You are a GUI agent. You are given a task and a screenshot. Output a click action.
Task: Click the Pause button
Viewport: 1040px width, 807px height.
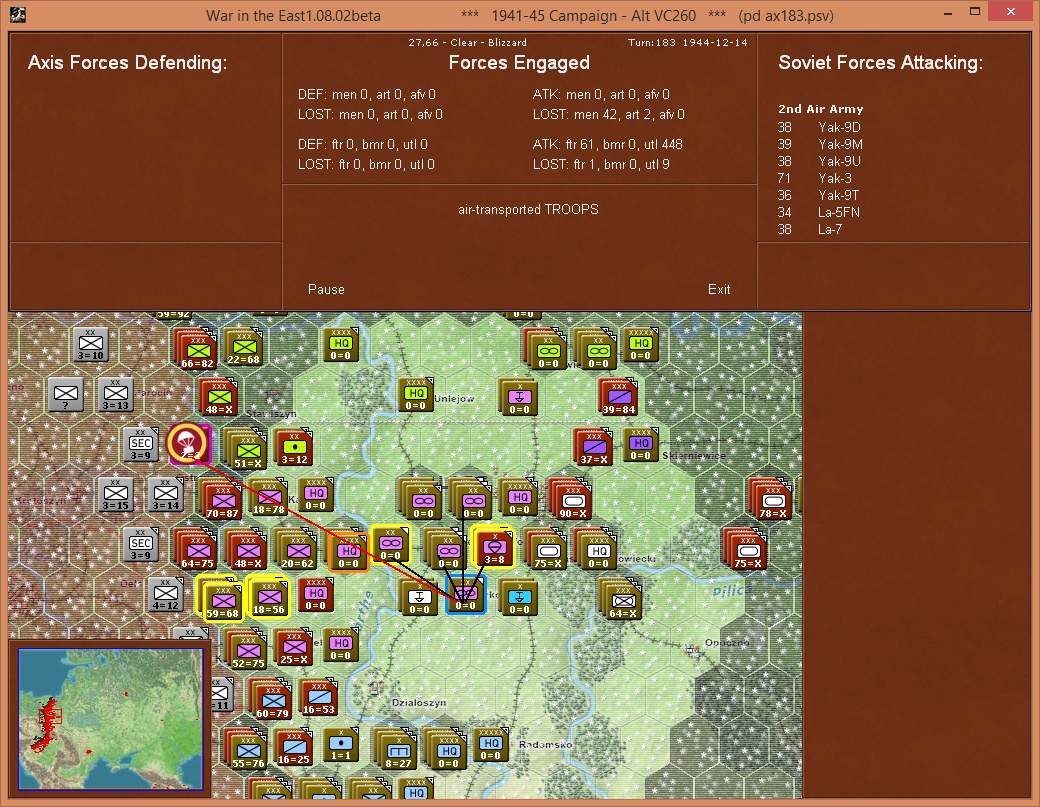pos(326,289)
